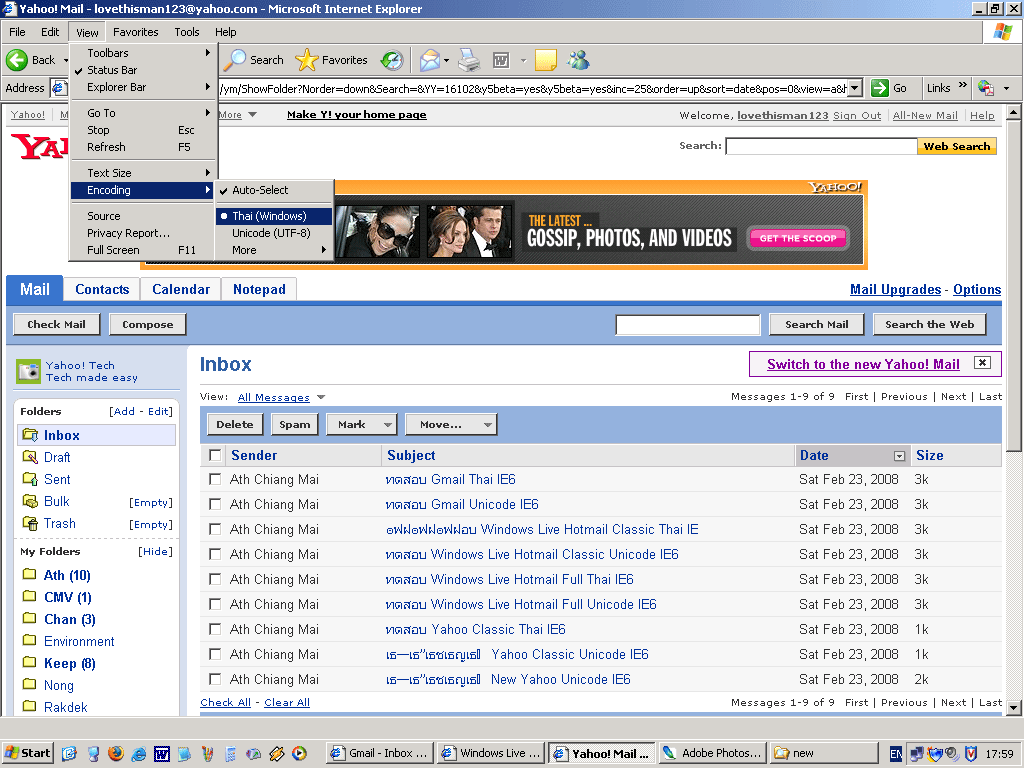1024x768 pixels.
Task: Click the Yahoo! Tech camera icon
Action: (28, 371)
